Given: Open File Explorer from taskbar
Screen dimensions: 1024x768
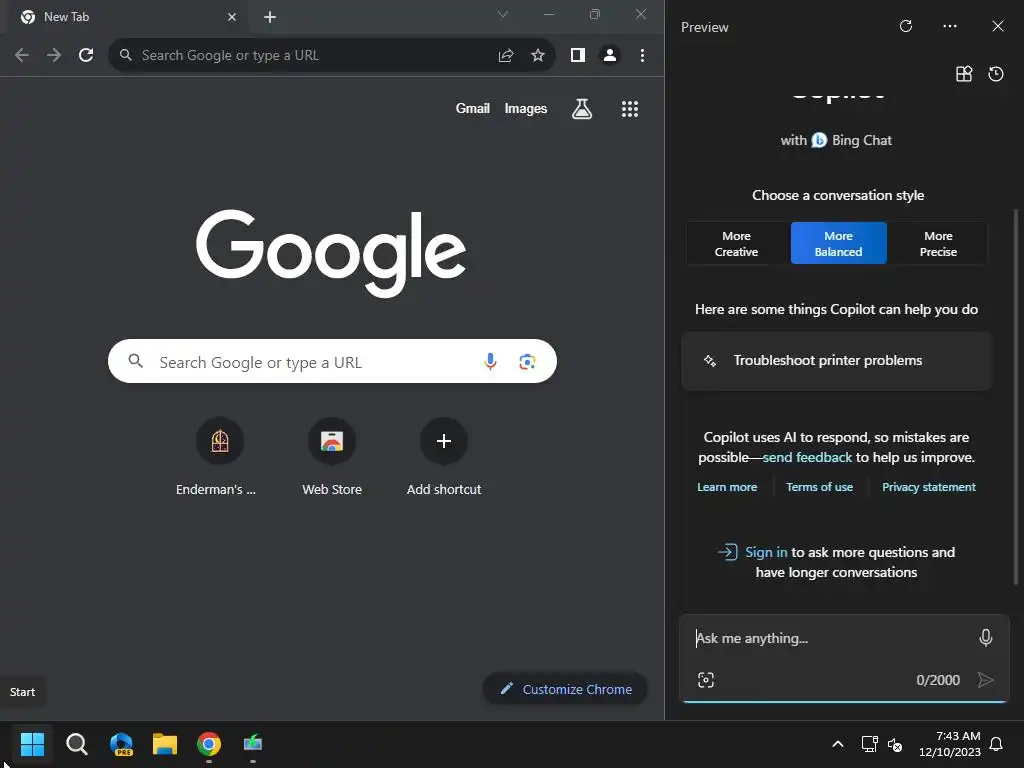Looking at the screenshot, I should click(165, 744).
